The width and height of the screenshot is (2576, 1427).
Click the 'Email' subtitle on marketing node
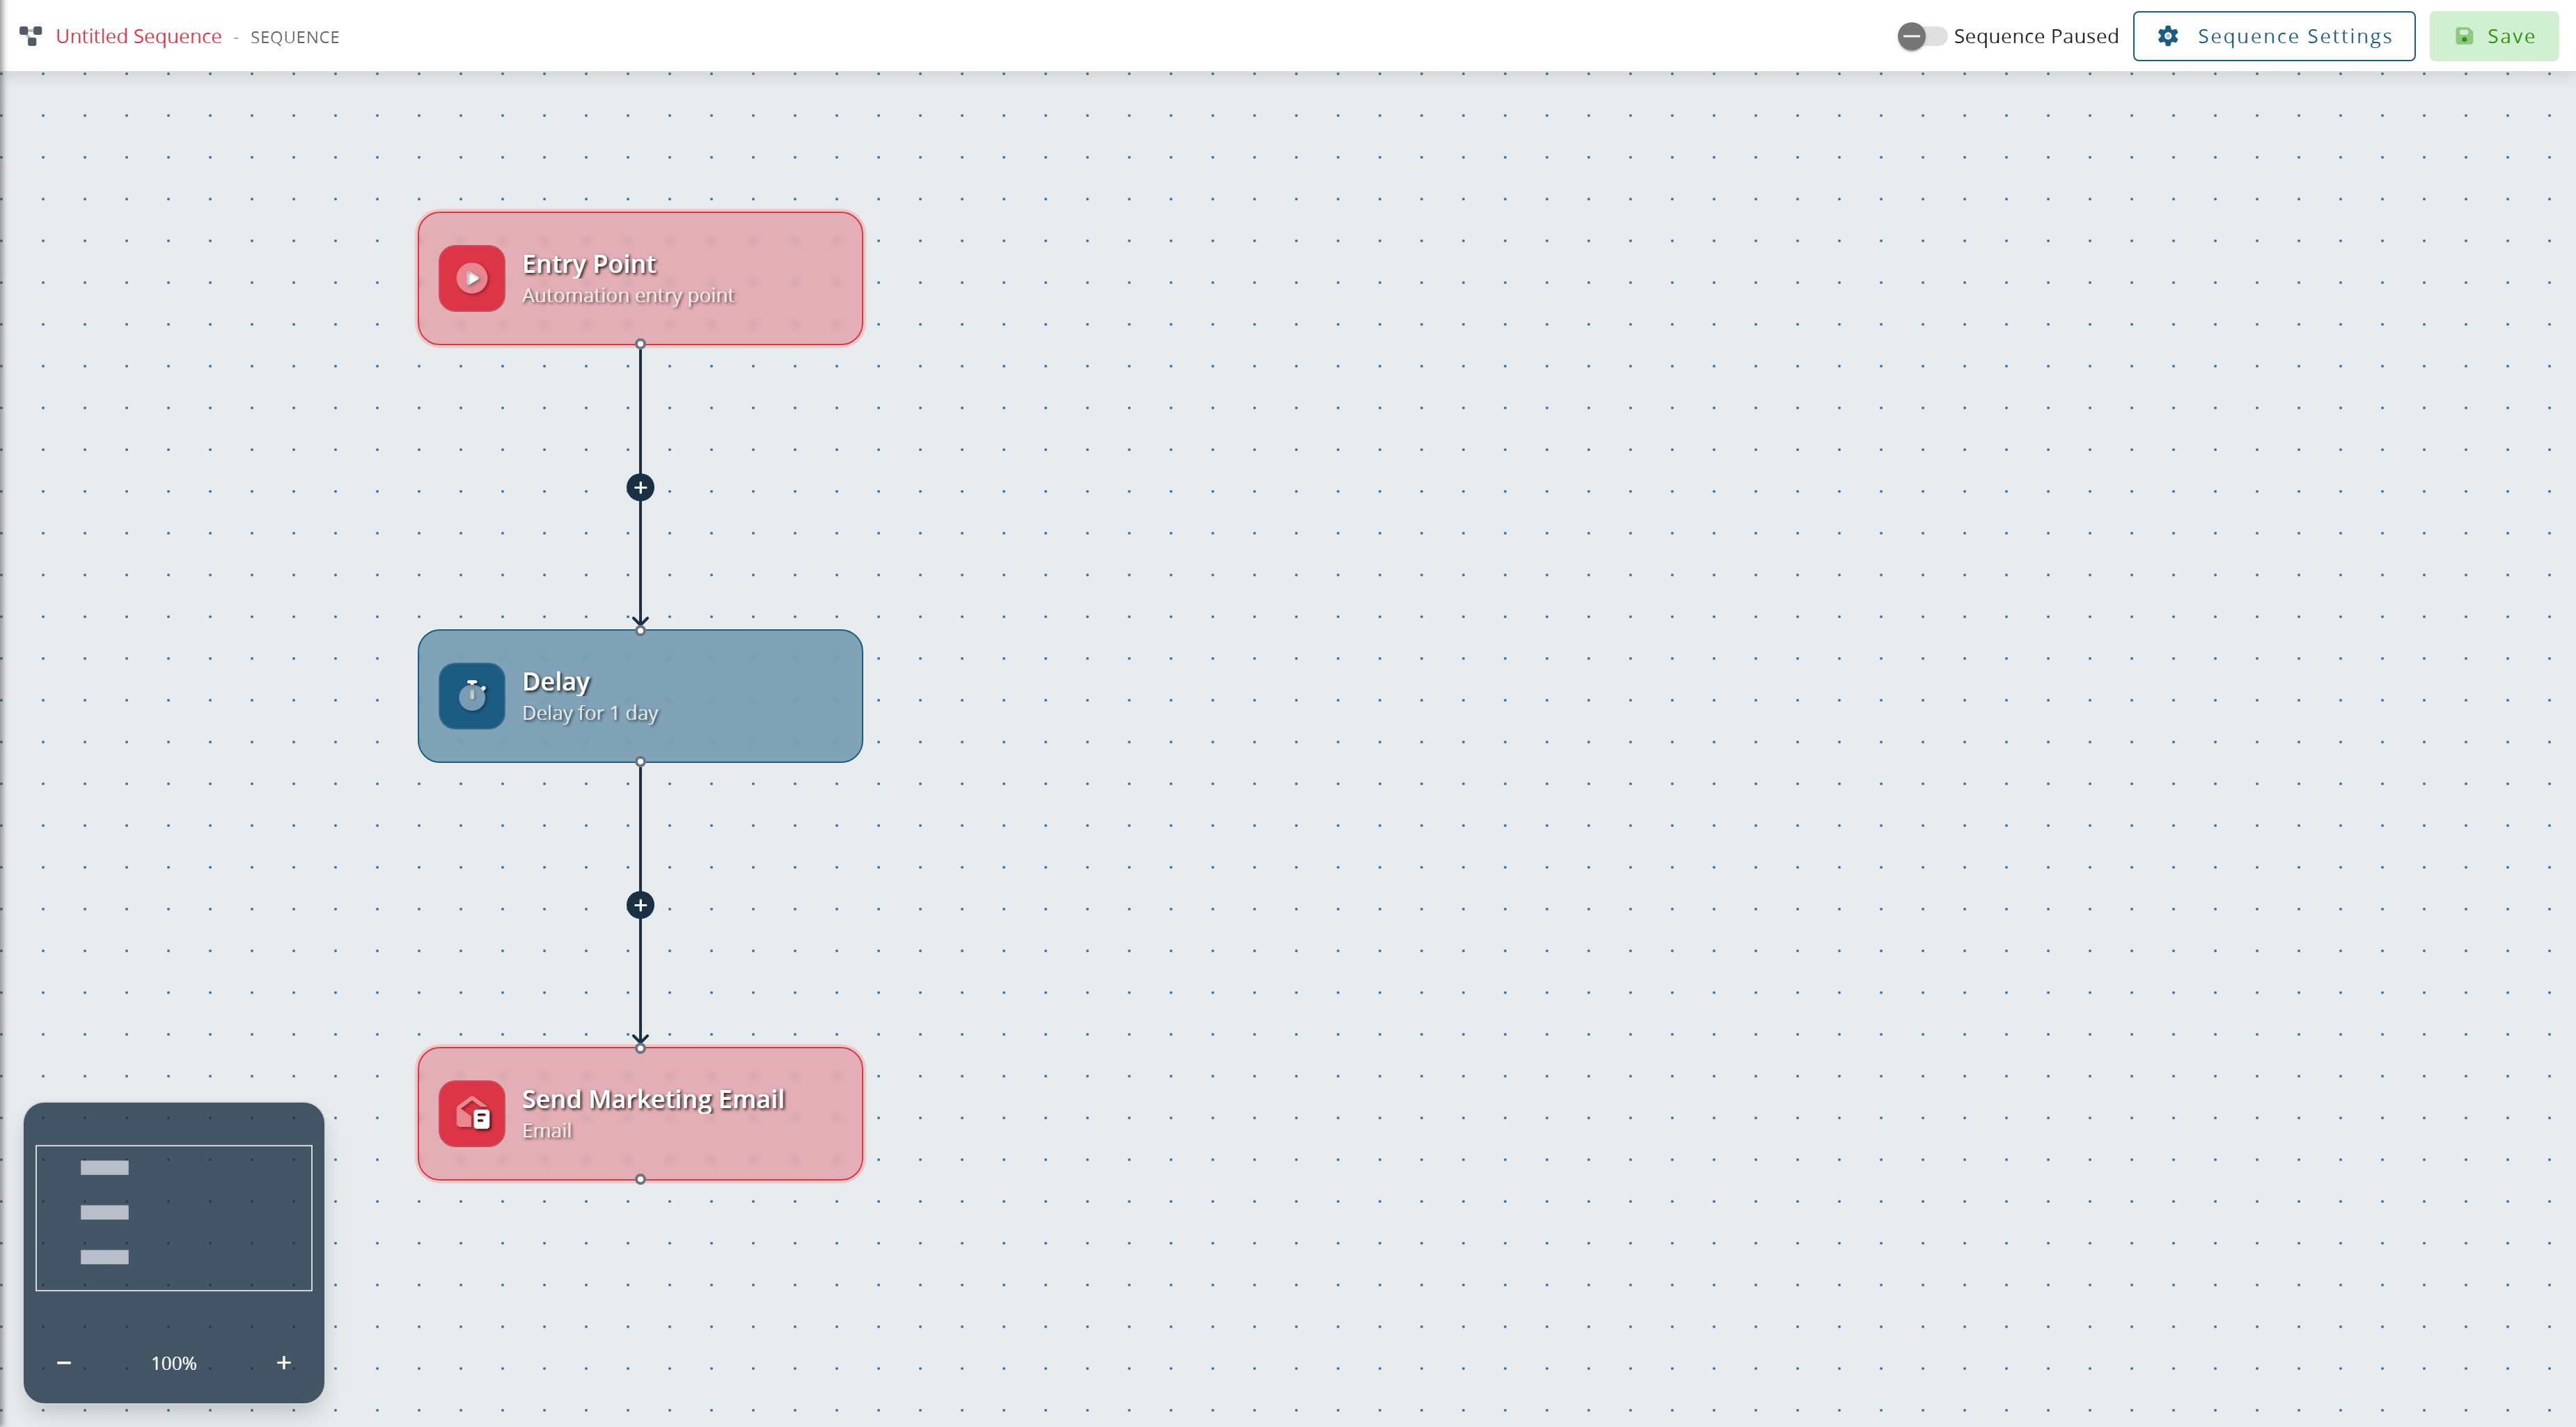point(547,1131)
